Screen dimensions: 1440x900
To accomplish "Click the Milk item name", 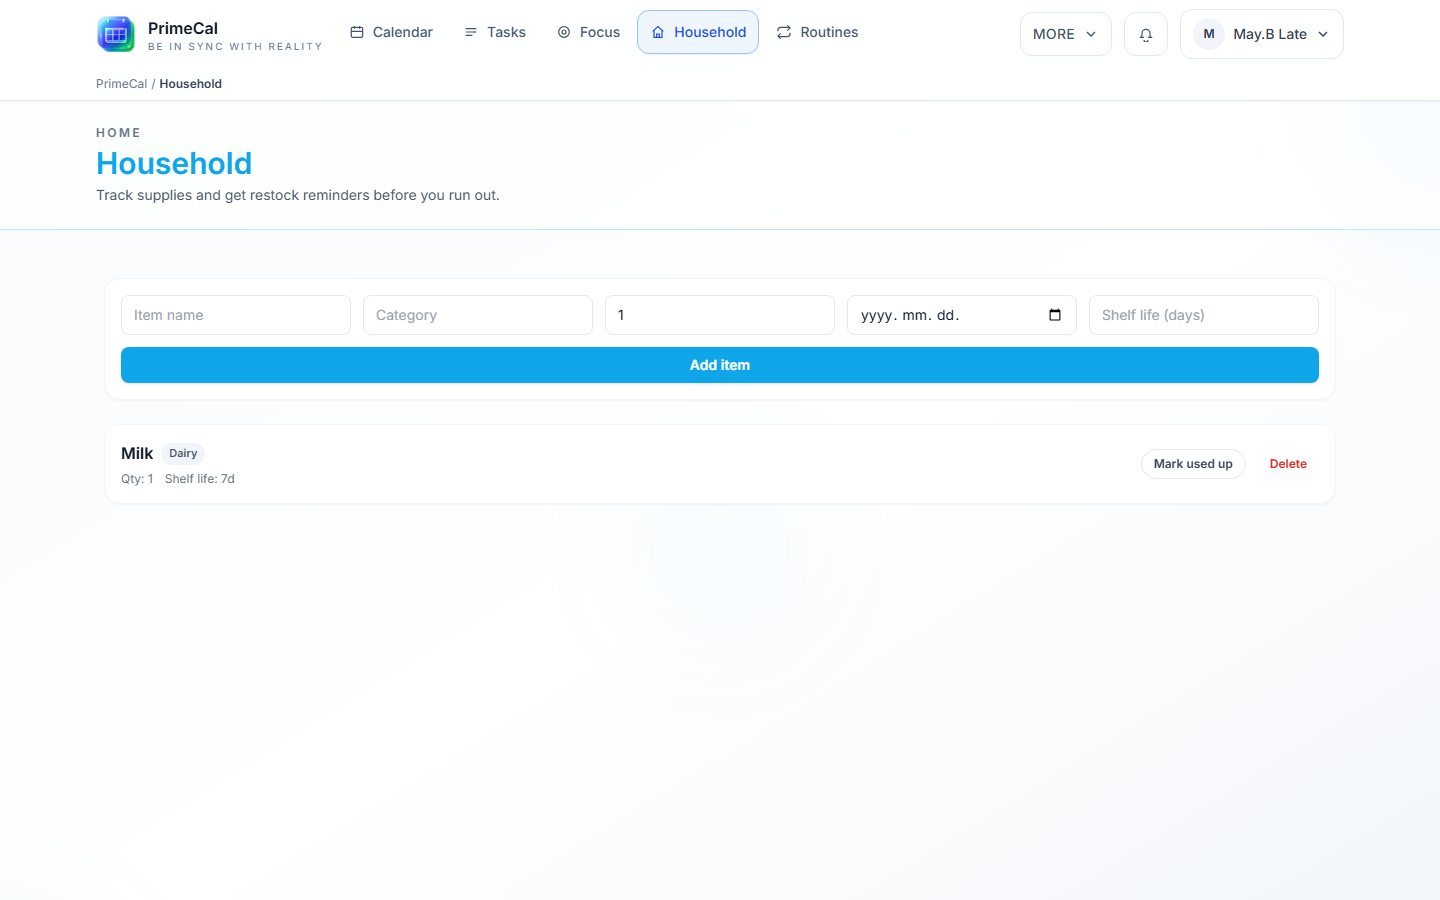I will [137, 454].
